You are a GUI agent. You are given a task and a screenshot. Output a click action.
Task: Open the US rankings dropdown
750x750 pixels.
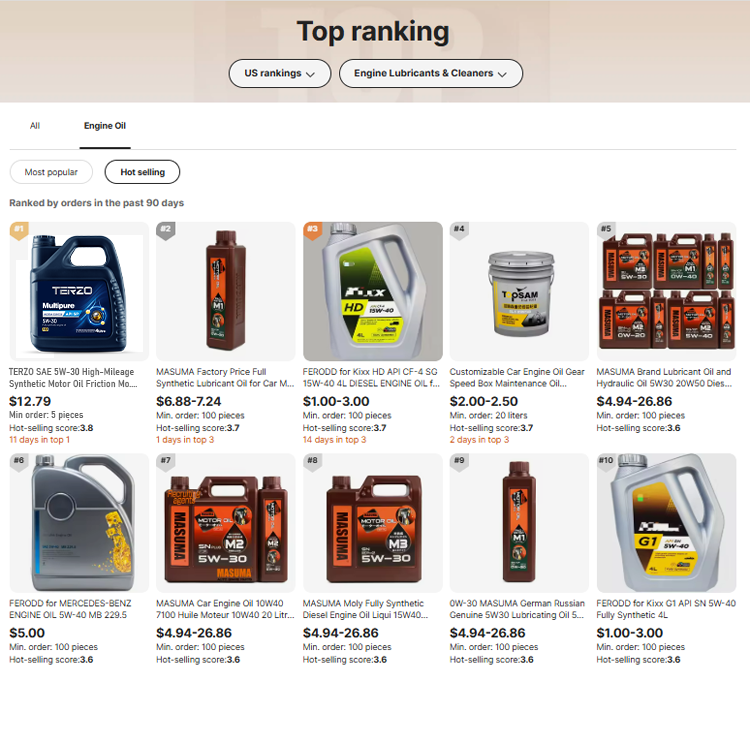(x=280, y=73)
